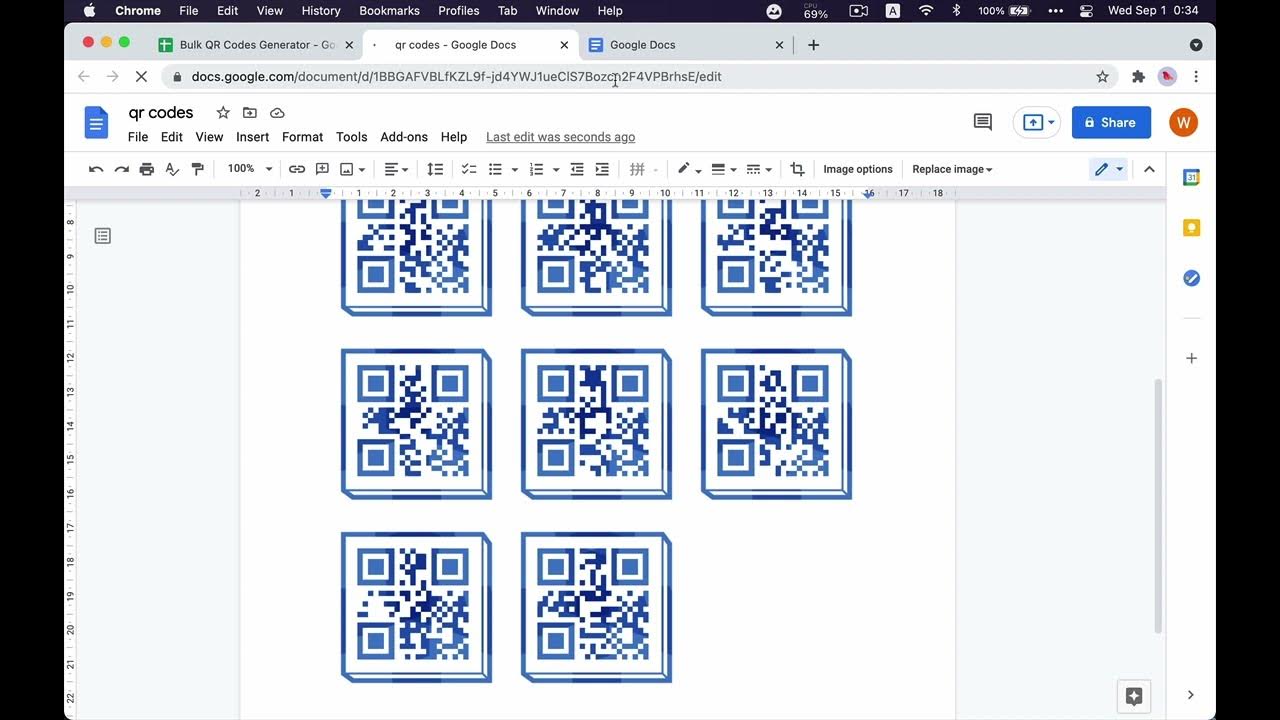Open the Format menu in Docs
The image size is (1280, 720).
pyautogui.click(x=302, y=137)
